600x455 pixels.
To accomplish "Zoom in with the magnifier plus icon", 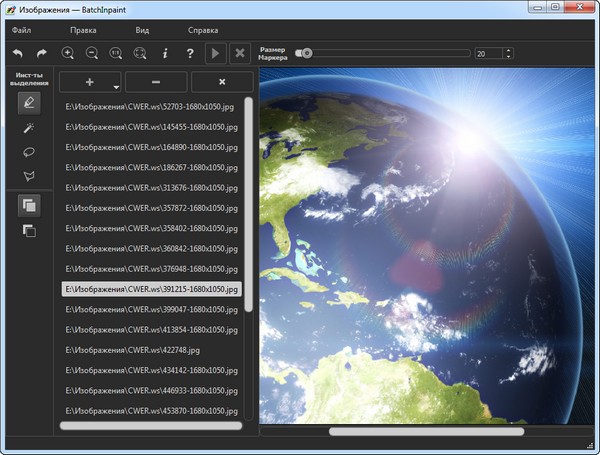I will [x=68, y=53].
